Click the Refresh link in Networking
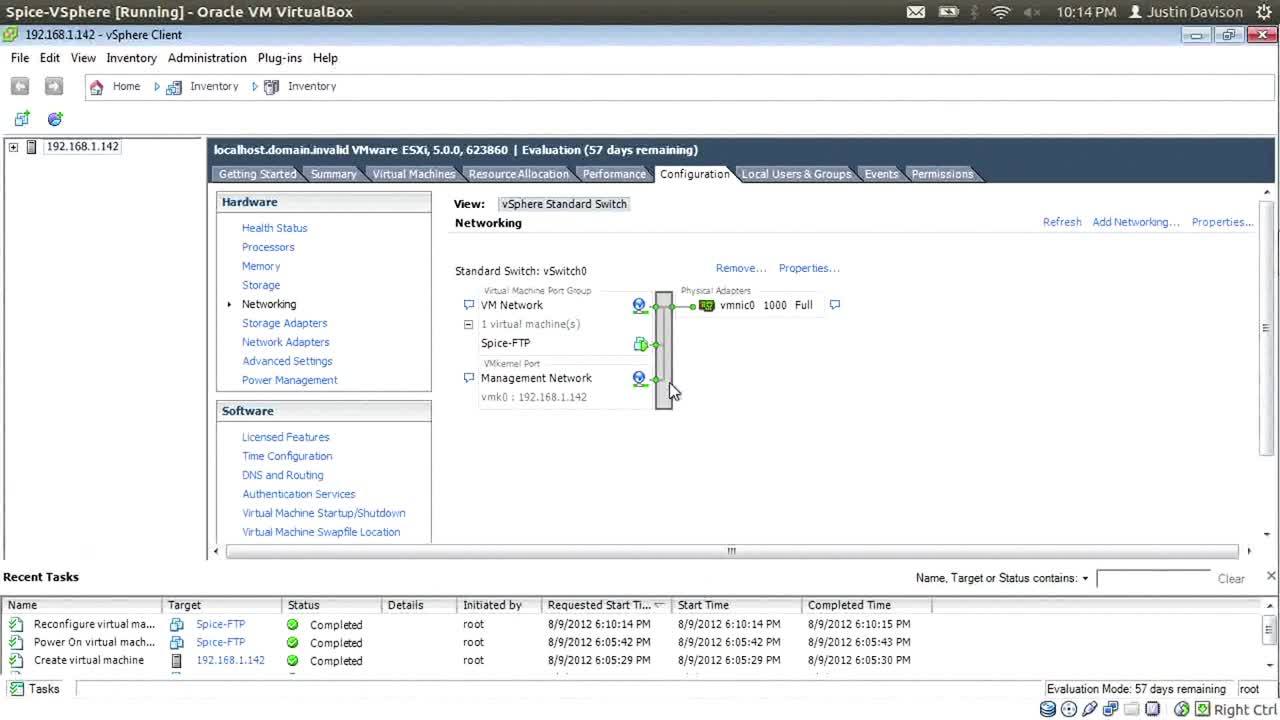The width and height of the screenshot is (1280, 720). (x=1062, y=222)
